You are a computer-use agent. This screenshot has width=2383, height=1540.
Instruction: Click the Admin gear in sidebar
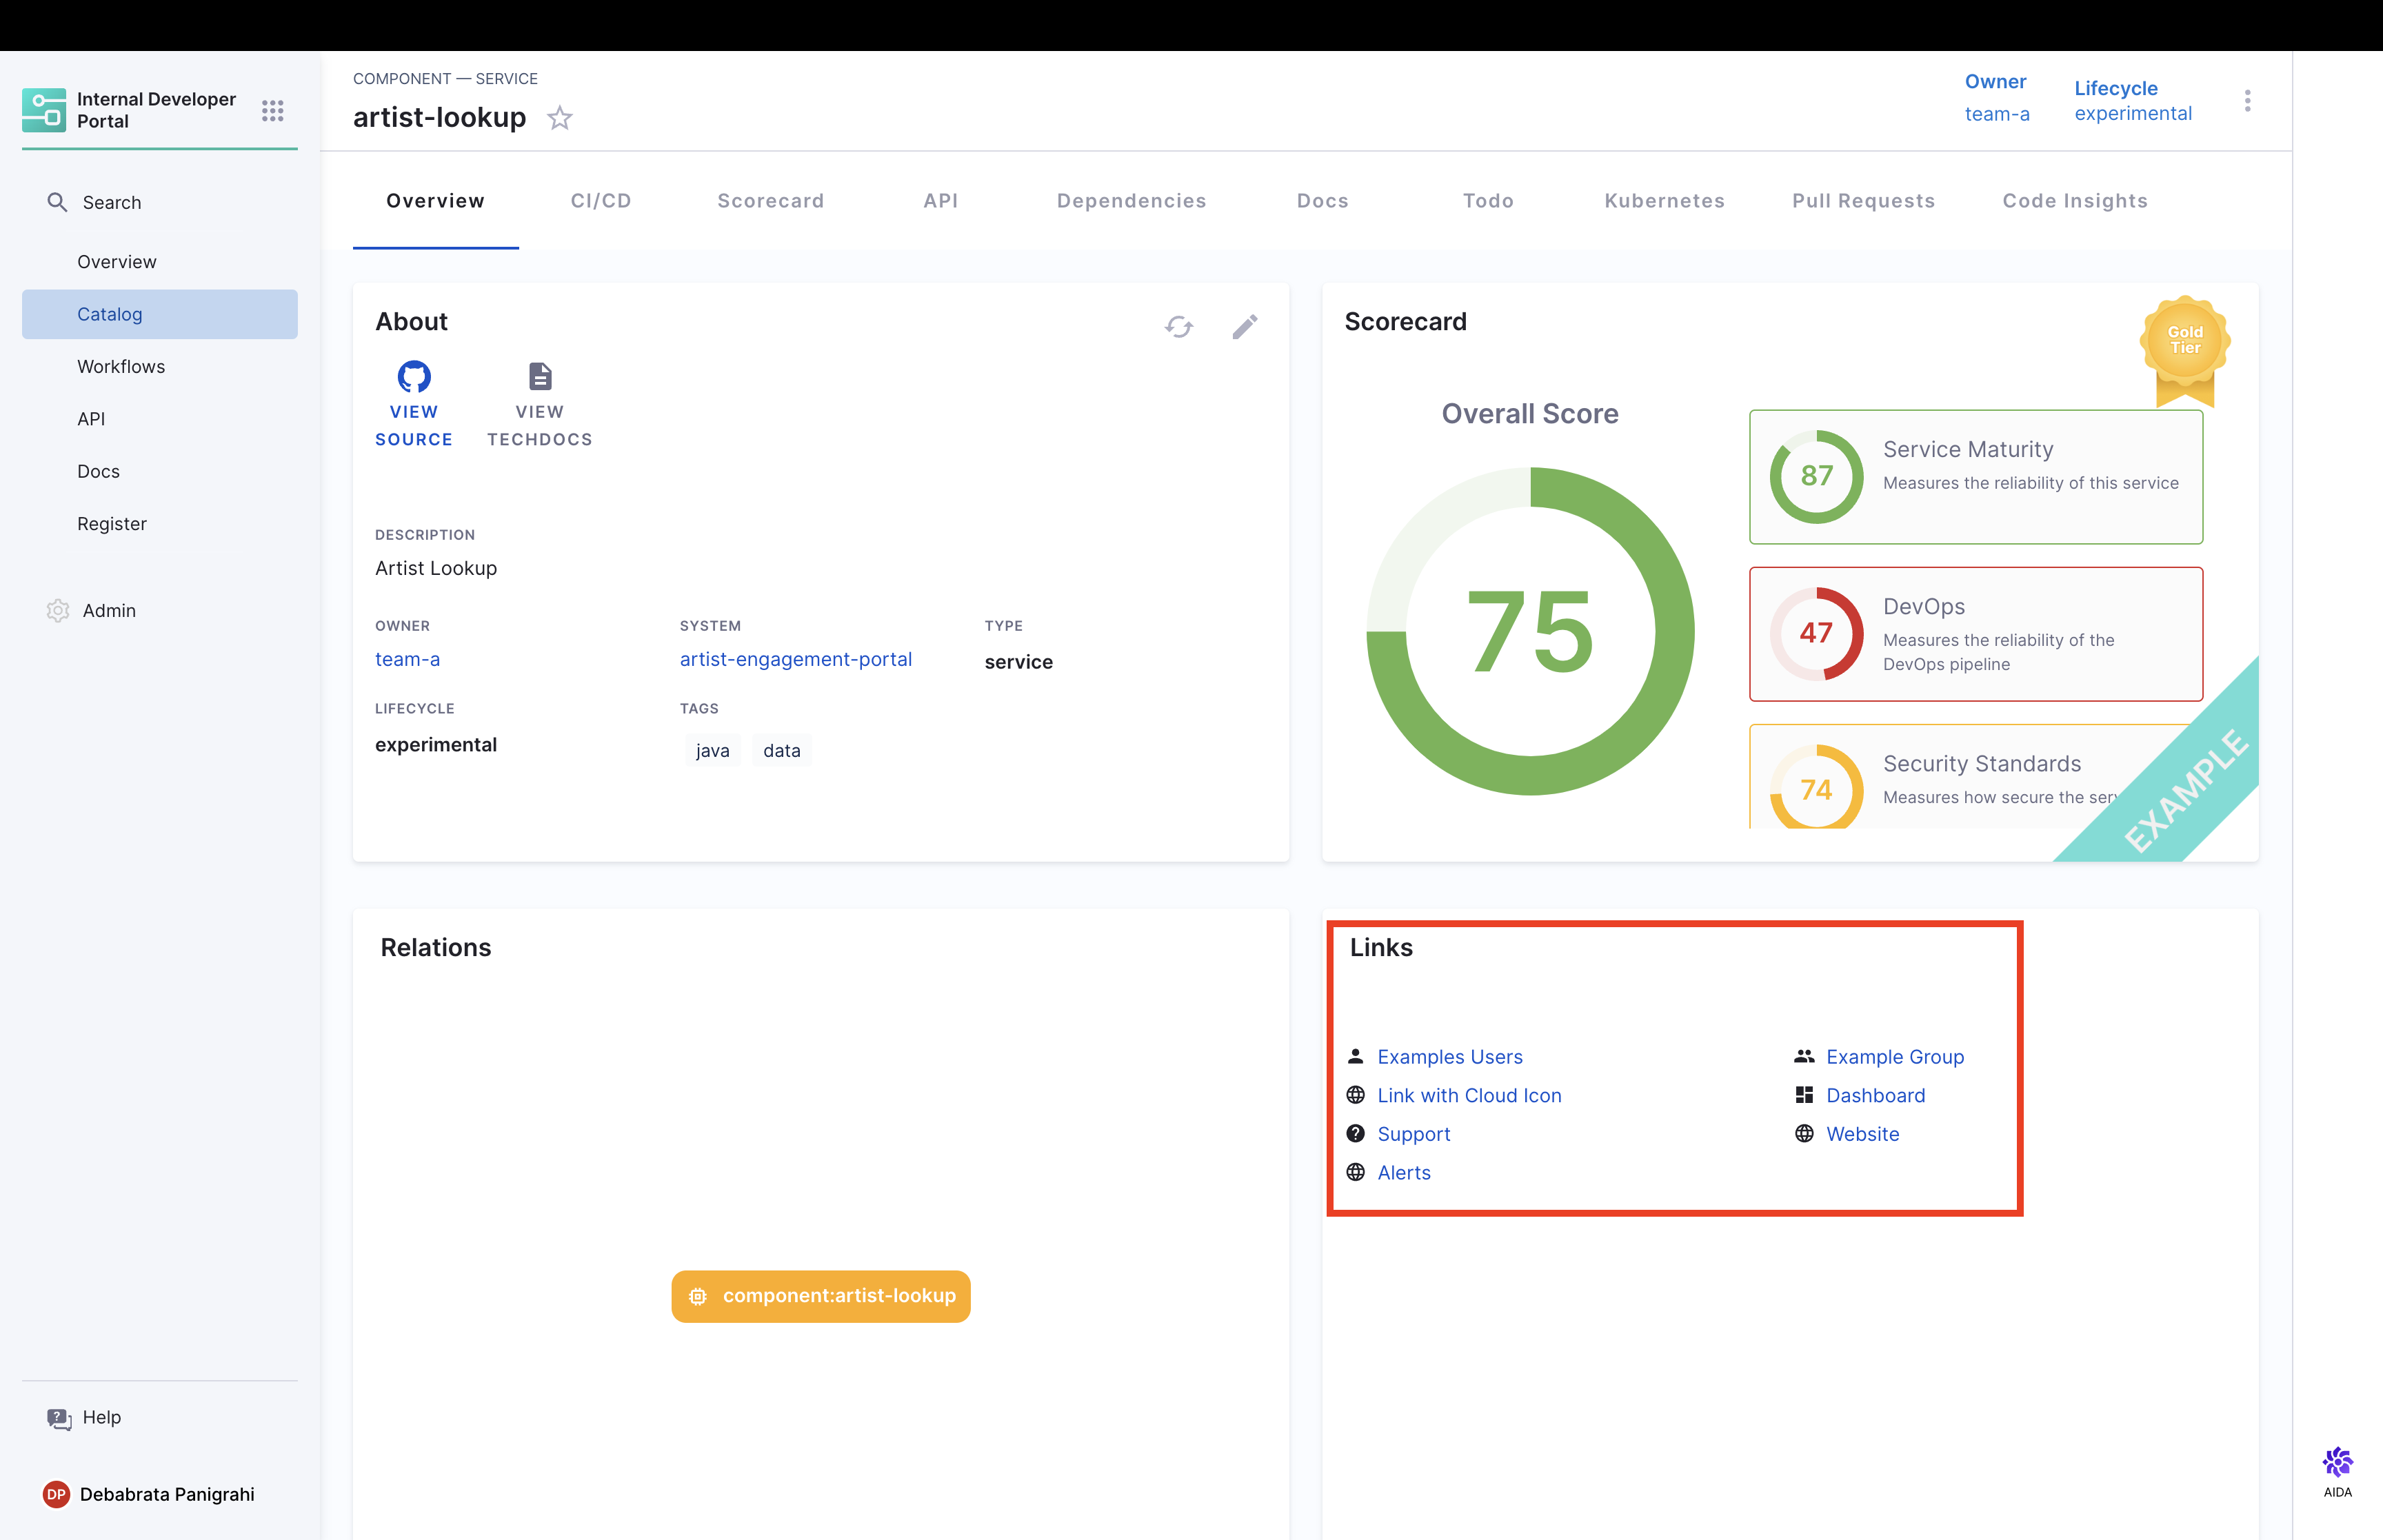click(58, 610)
